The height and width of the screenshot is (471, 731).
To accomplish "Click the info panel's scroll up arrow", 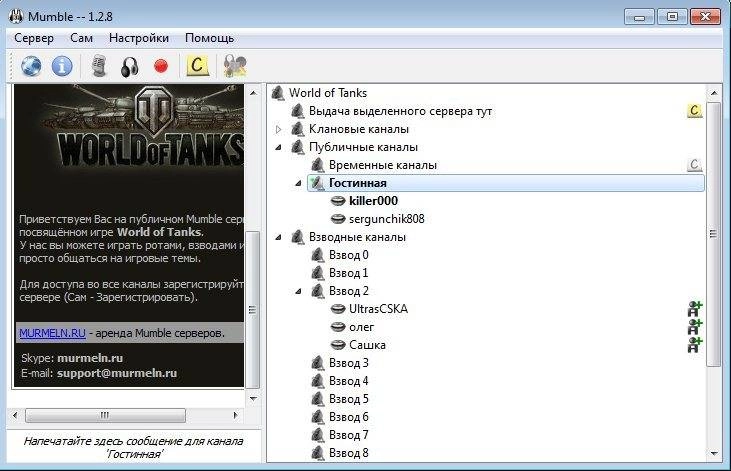I will pyautogui.click(x=253, y=93).
